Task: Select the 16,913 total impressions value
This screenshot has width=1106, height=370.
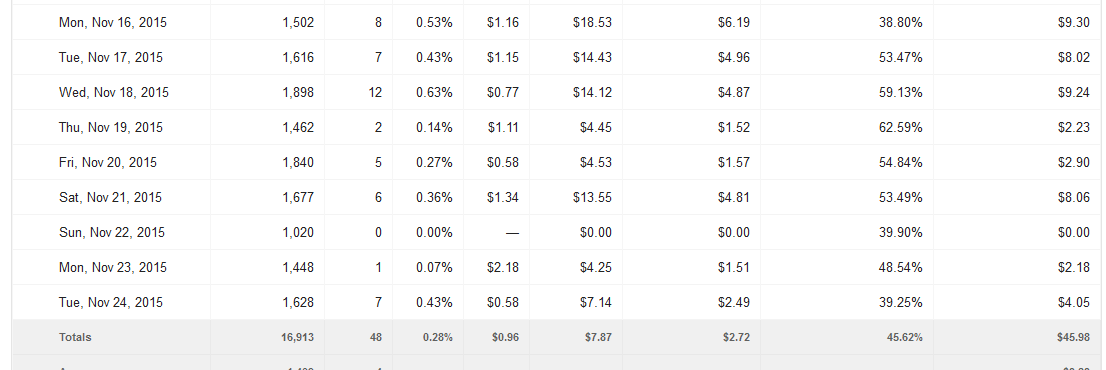Action: [298, 338]
